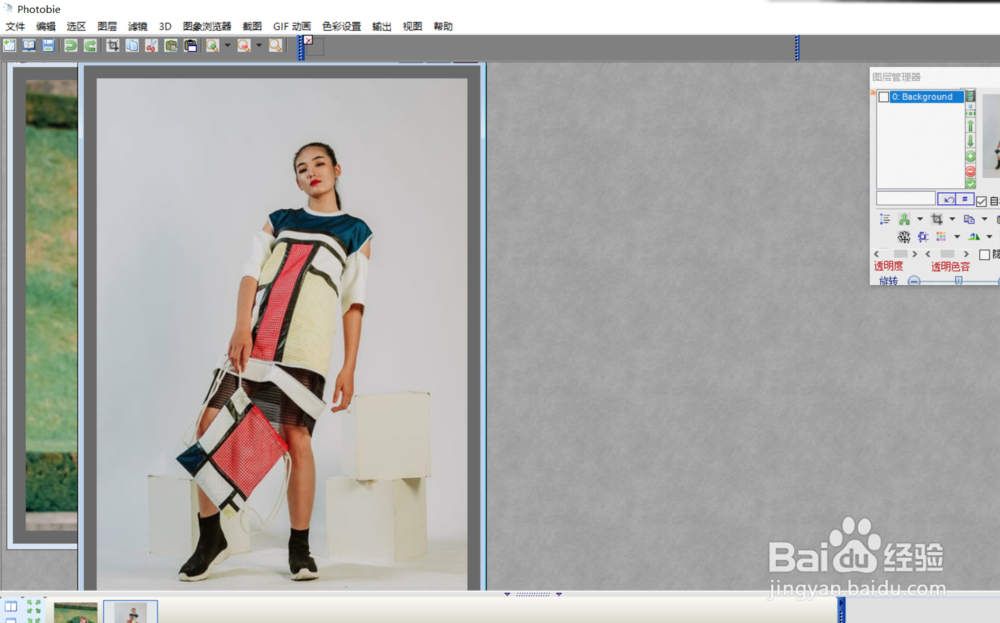The height and width of the screenshot is (623, 1000).
Task: Zoom out with magnifier icon
Action: coord(244,45)
